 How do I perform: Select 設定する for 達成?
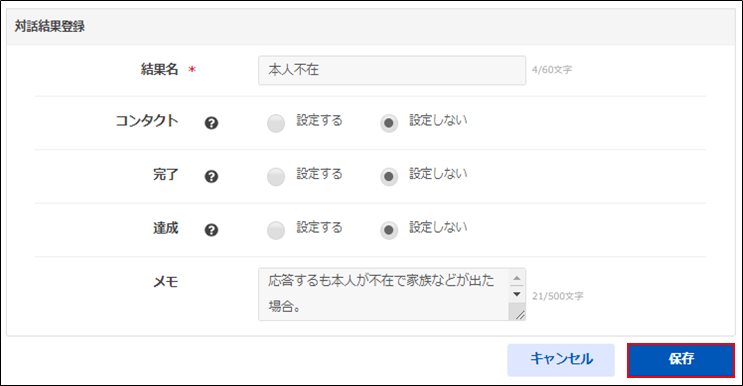[276, 230]
